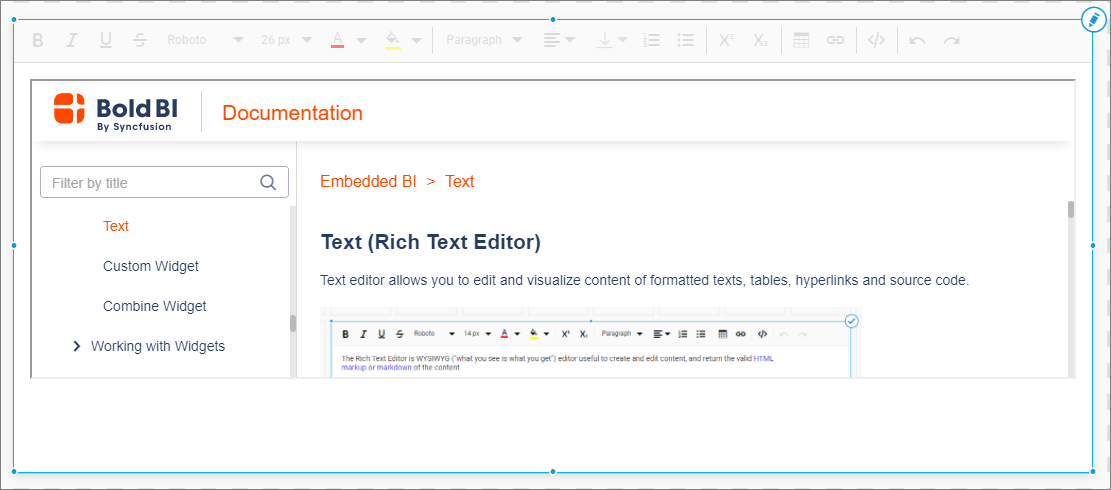The height and width of the screenshot is (490, 1111).
Task: Open the text alignment dropdown
Action: [x=559, y=40]
